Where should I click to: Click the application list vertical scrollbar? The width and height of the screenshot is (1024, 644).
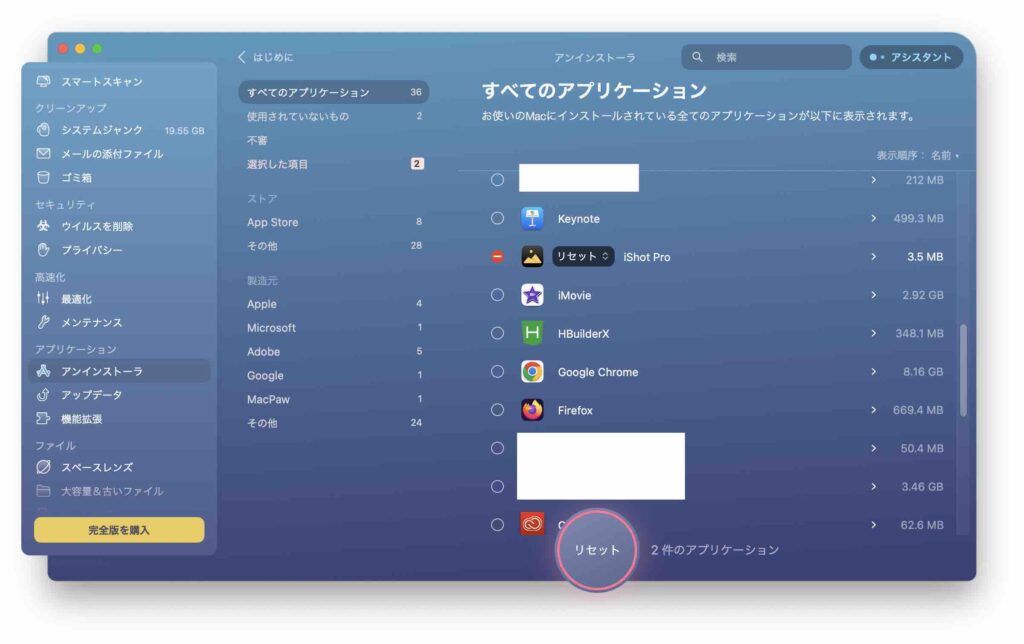coord(963,369)
